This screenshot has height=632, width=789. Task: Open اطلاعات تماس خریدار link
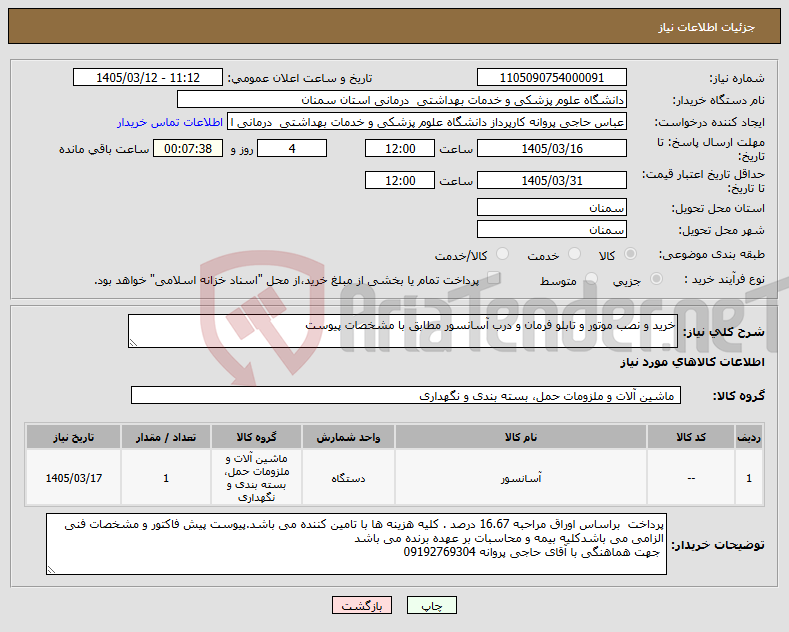(x=170, y=123)
